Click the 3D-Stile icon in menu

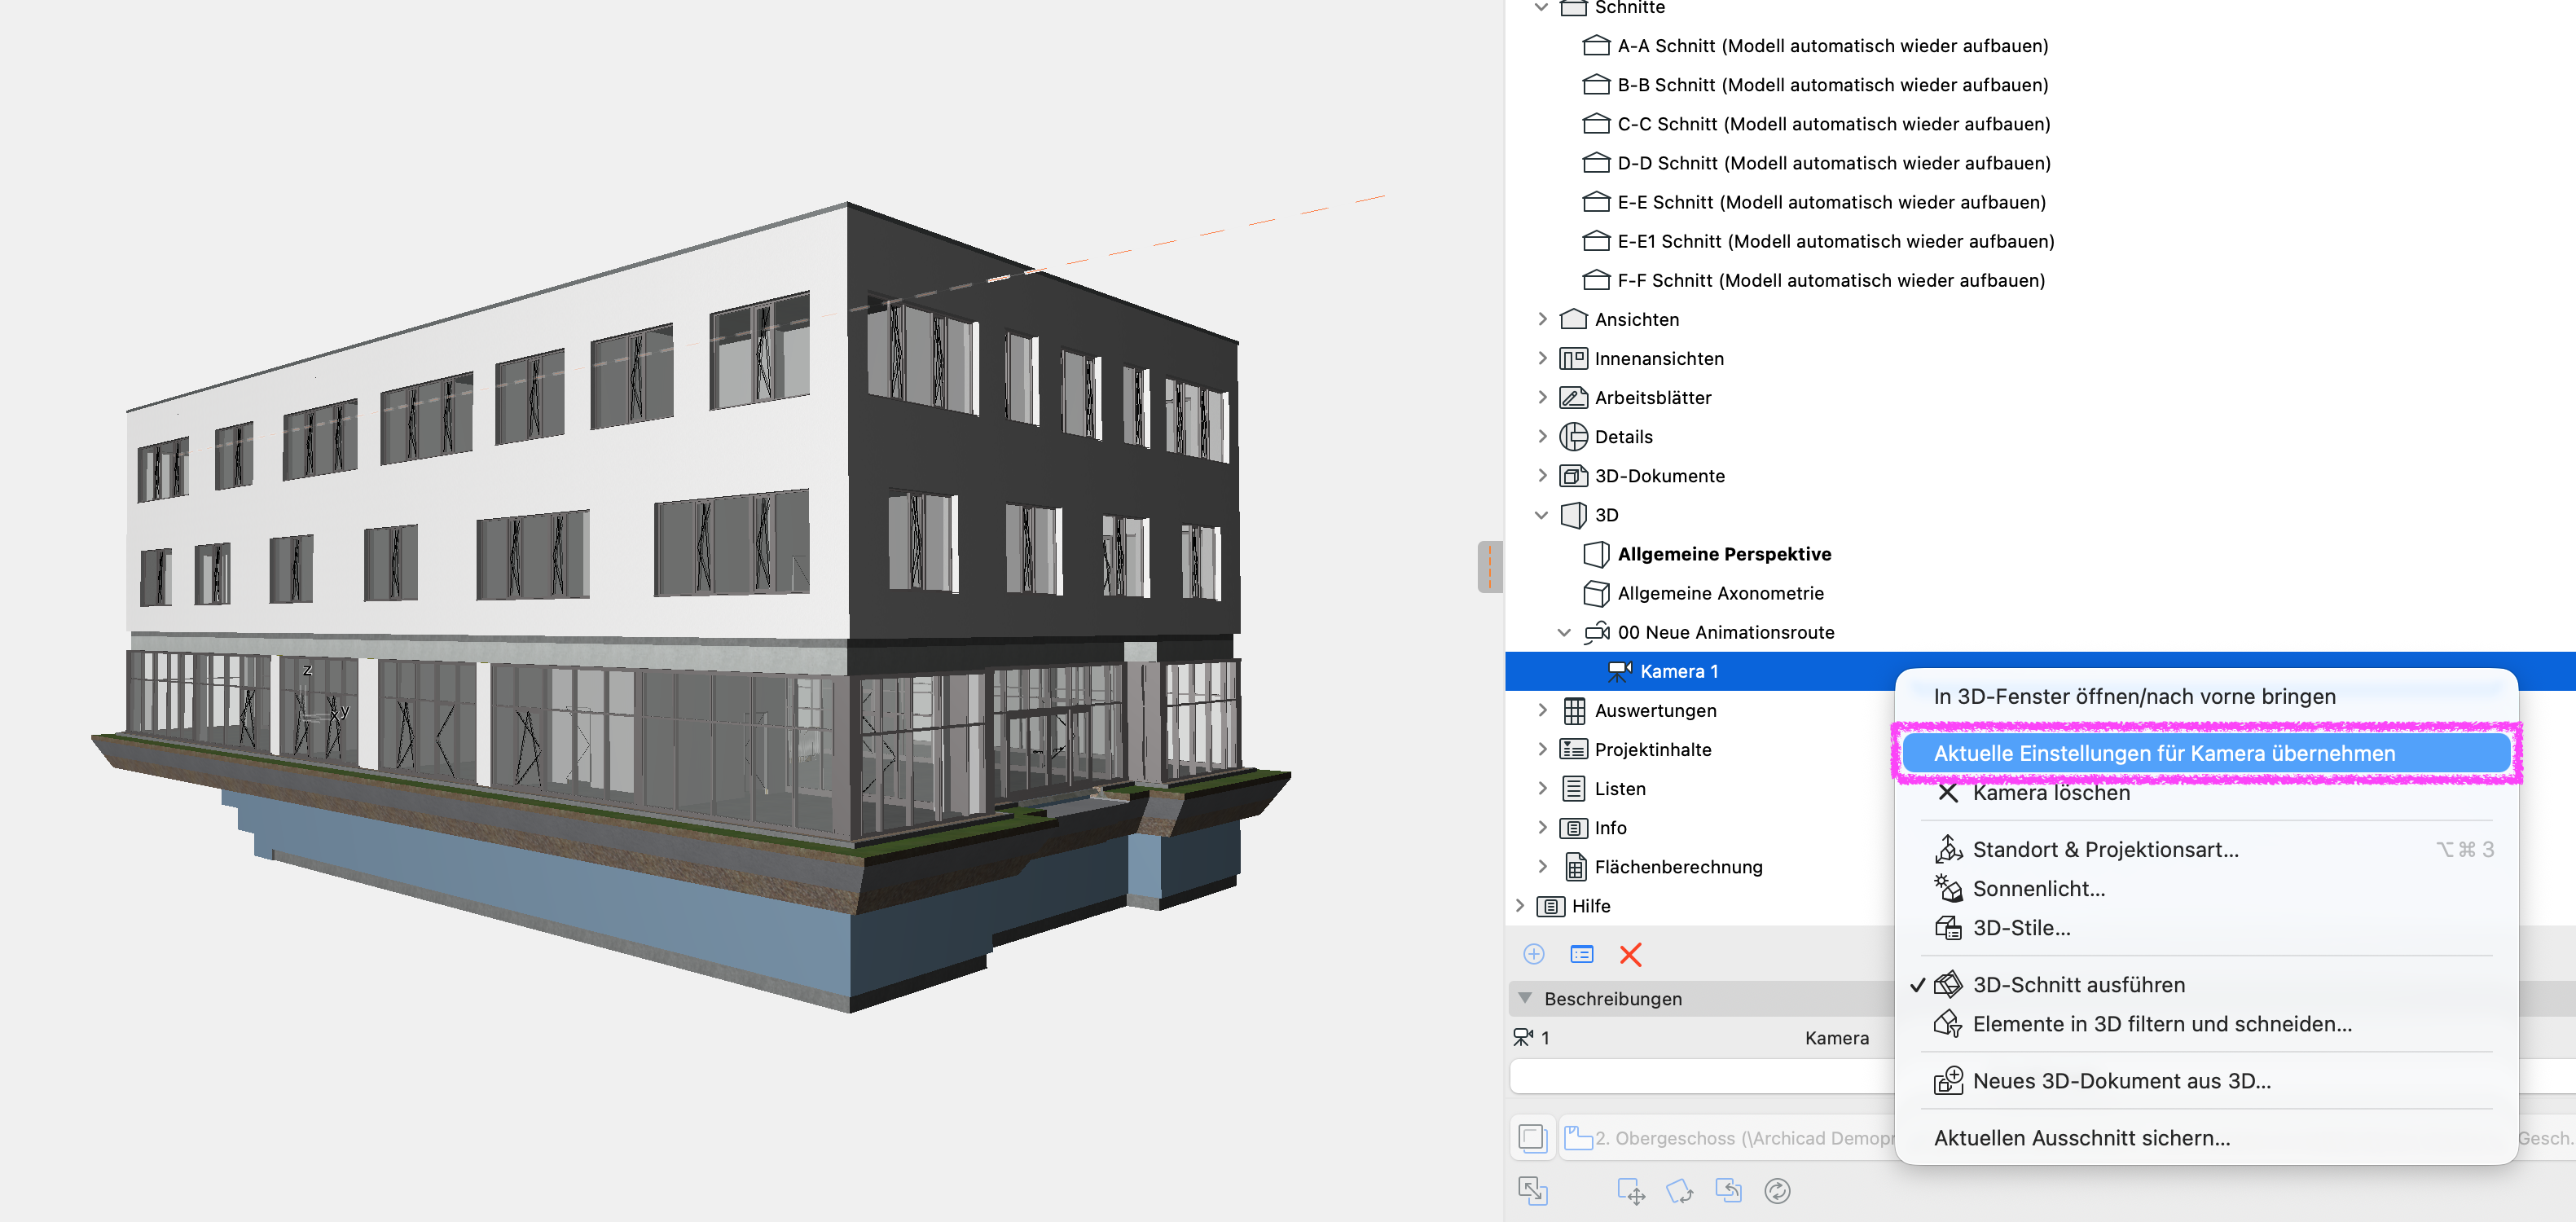(x=1947, y=927)
